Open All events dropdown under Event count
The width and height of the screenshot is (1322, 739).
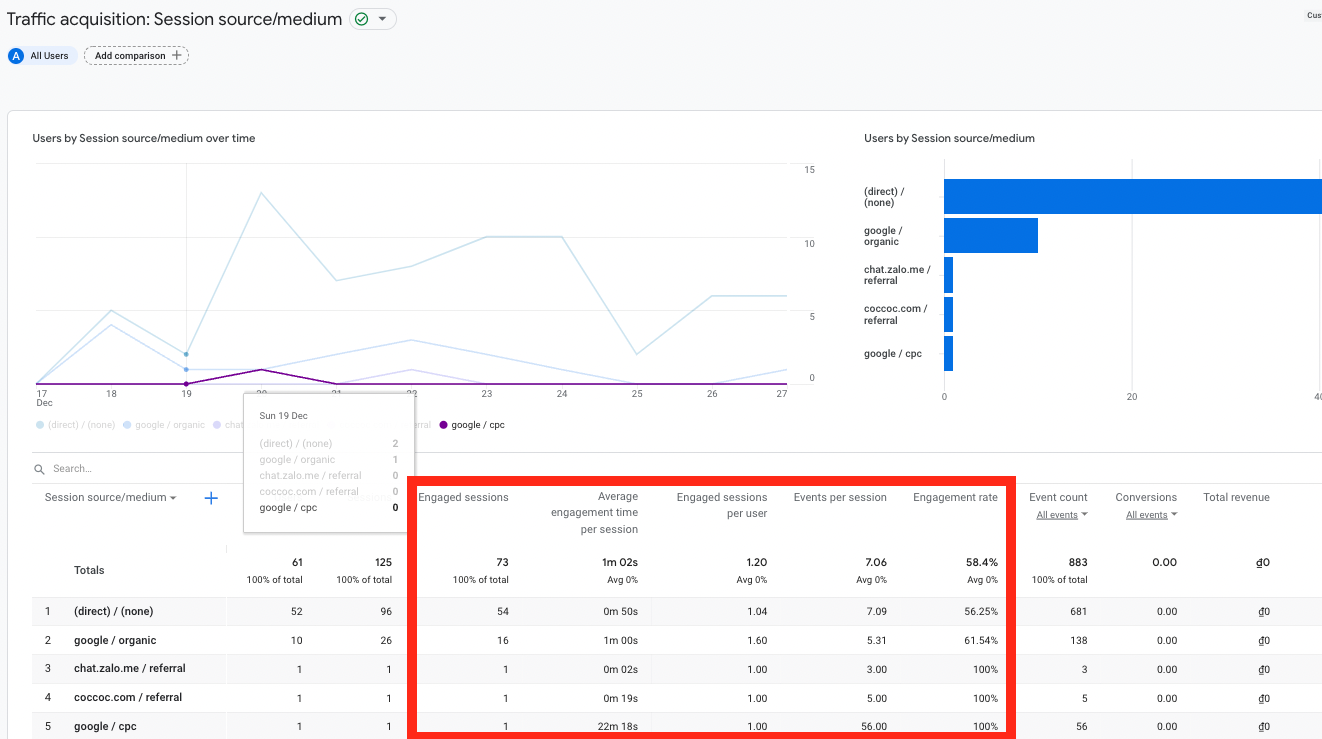[1062, 515]
